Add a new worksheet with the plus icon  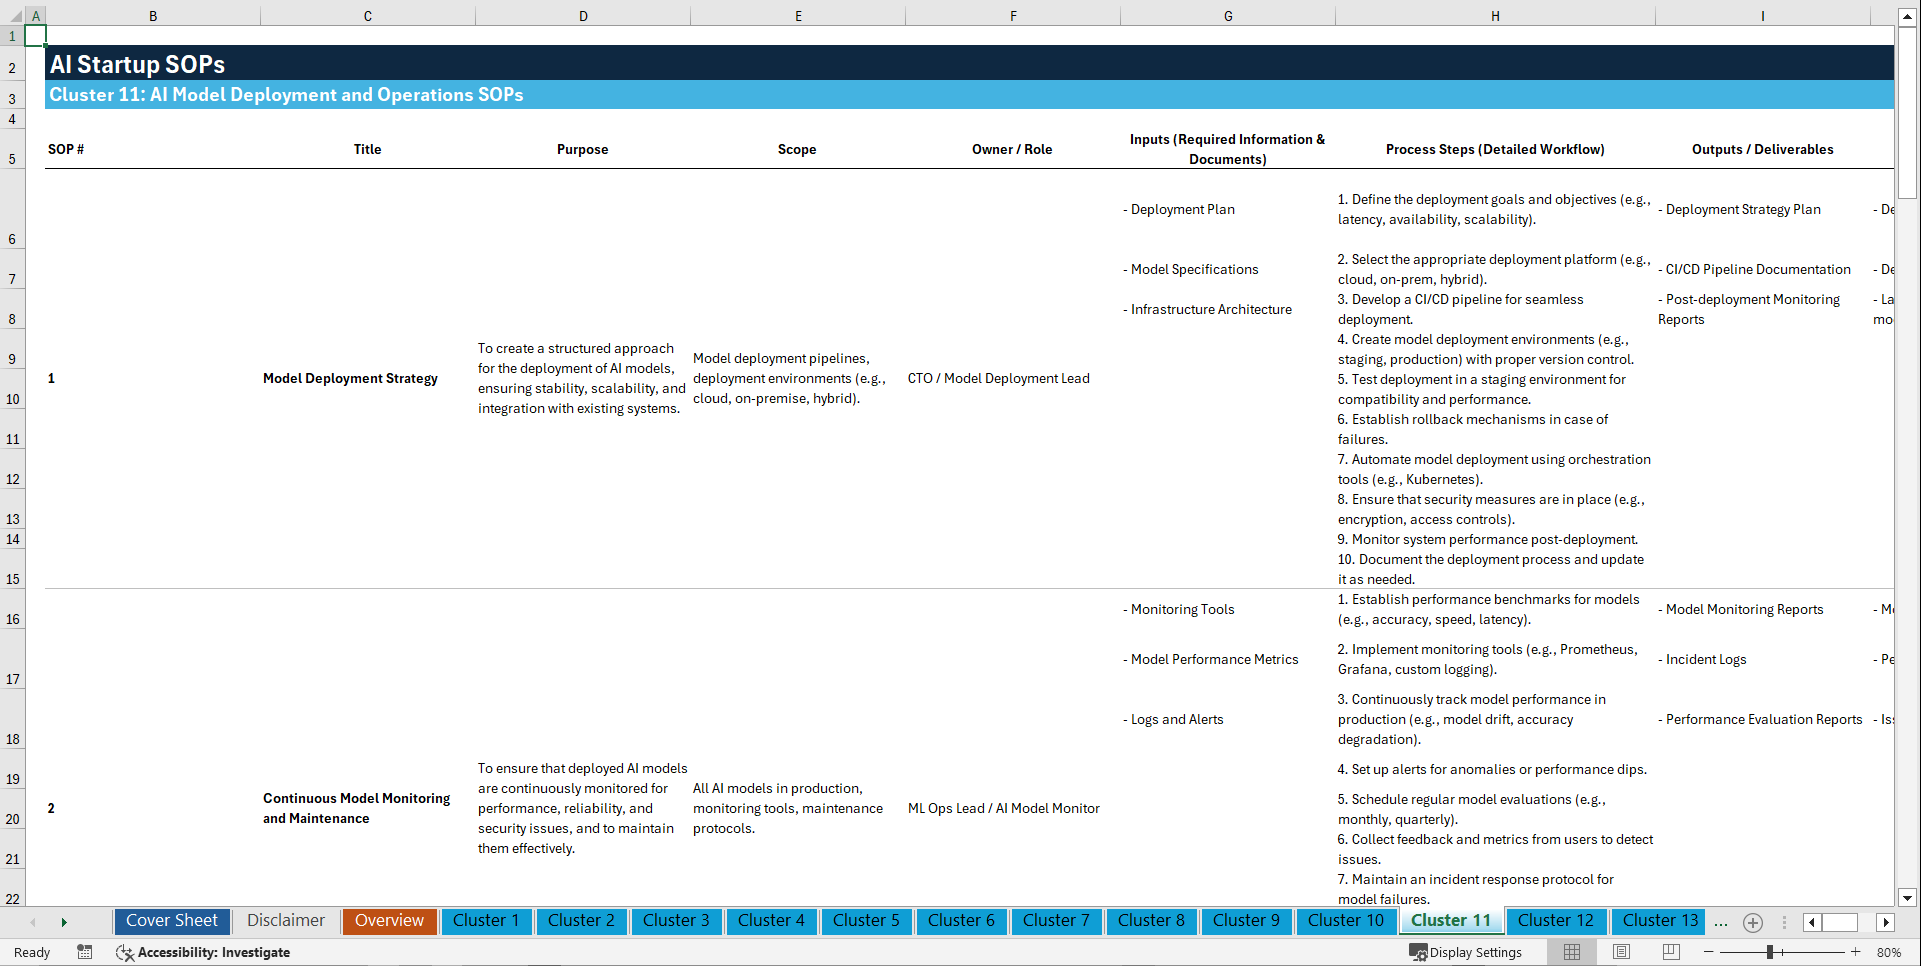[x=1752, y=922]
